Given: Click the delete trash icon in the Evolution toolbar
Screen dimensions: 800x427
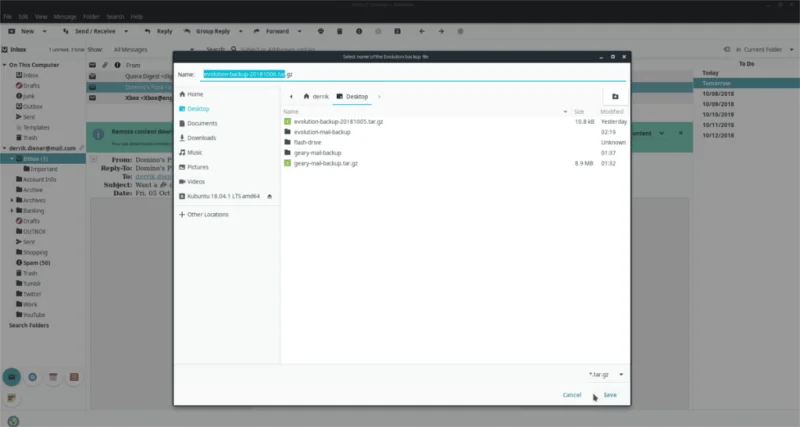Looking at the screenshot, I should click(339, 31).
